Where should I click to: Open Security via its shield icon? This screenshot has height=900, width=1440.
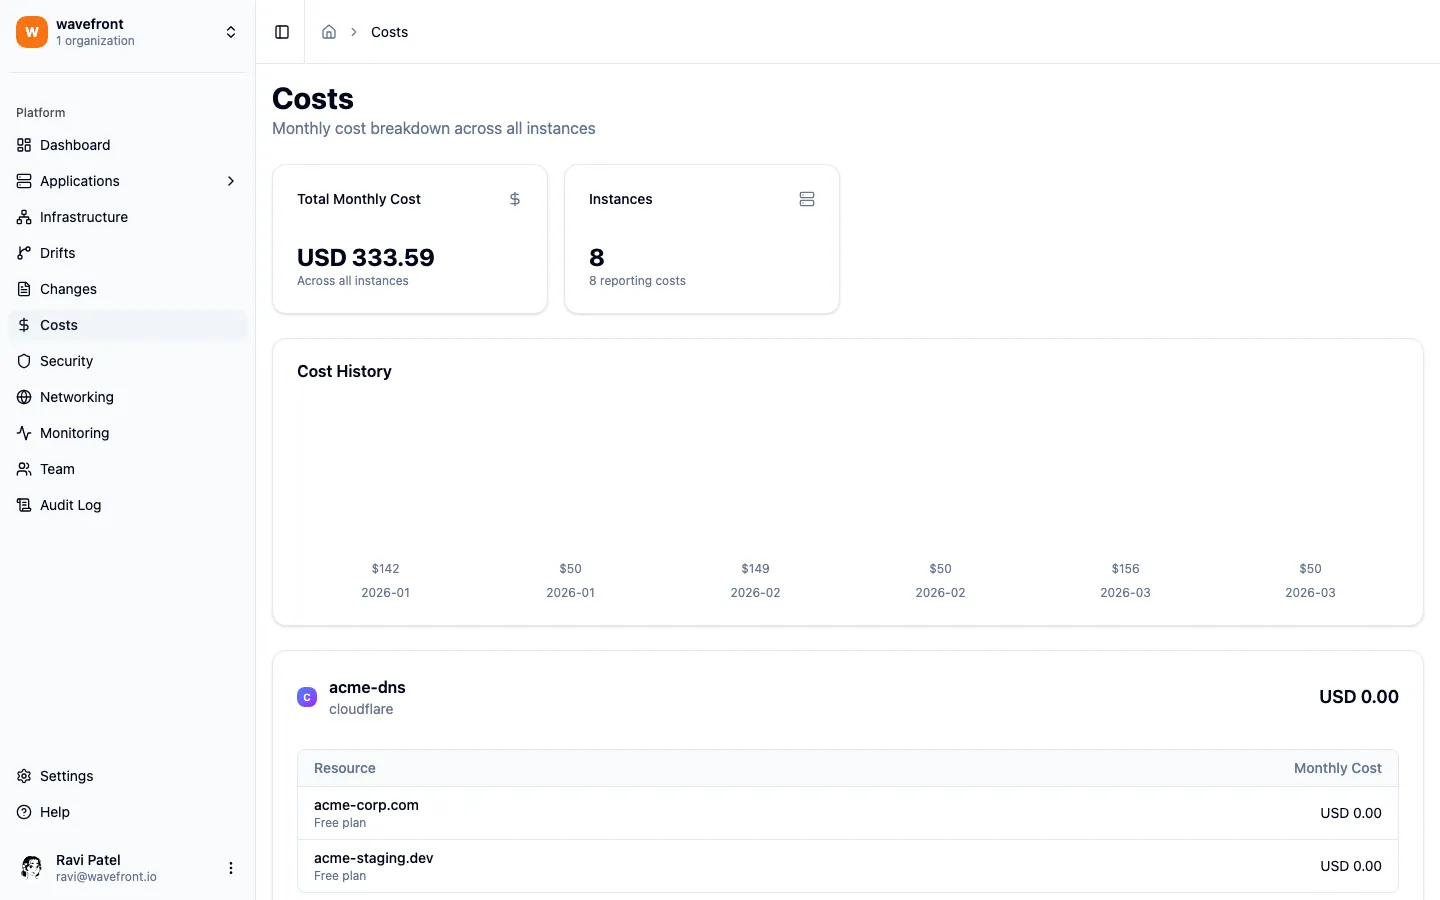[x=23, y=361]
